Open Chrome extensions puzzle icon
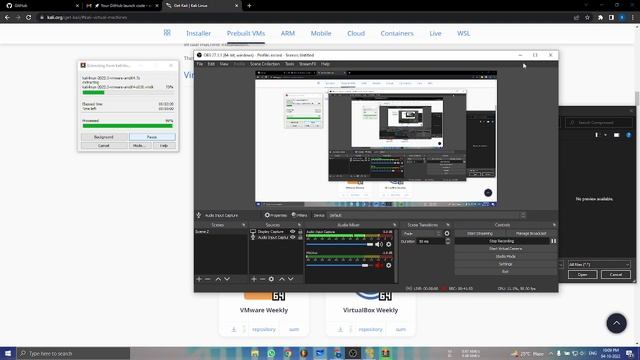This screenshot has height=360, width=640. (x=600, y=18)
